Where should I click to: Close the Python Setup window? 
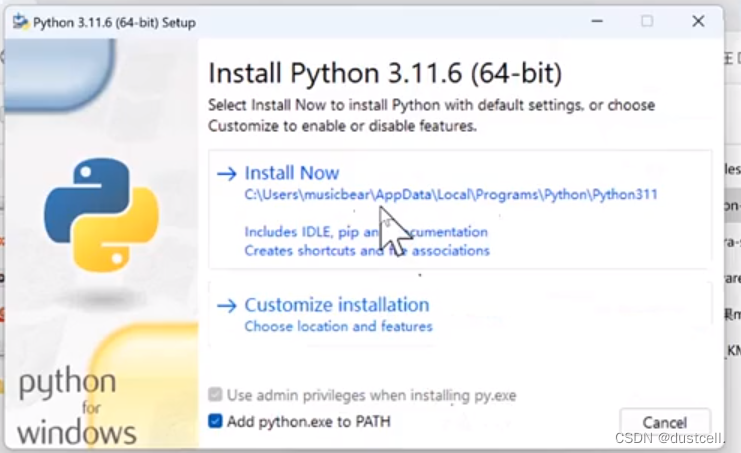[x=698, y=21]
